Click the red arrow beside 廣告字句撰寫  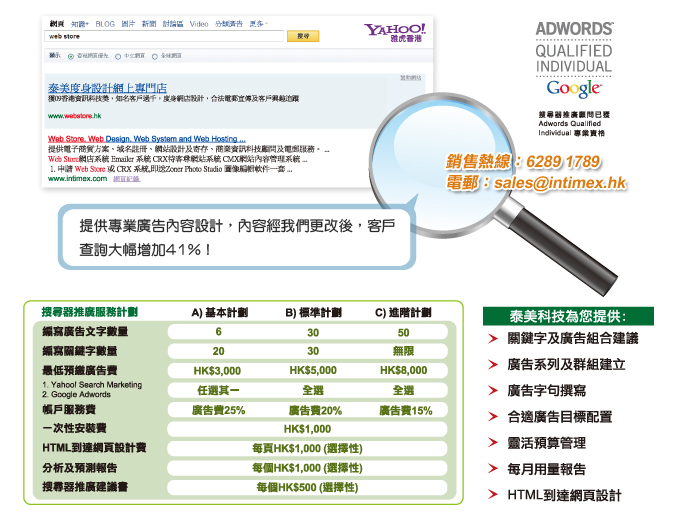(x=493, y=391)
